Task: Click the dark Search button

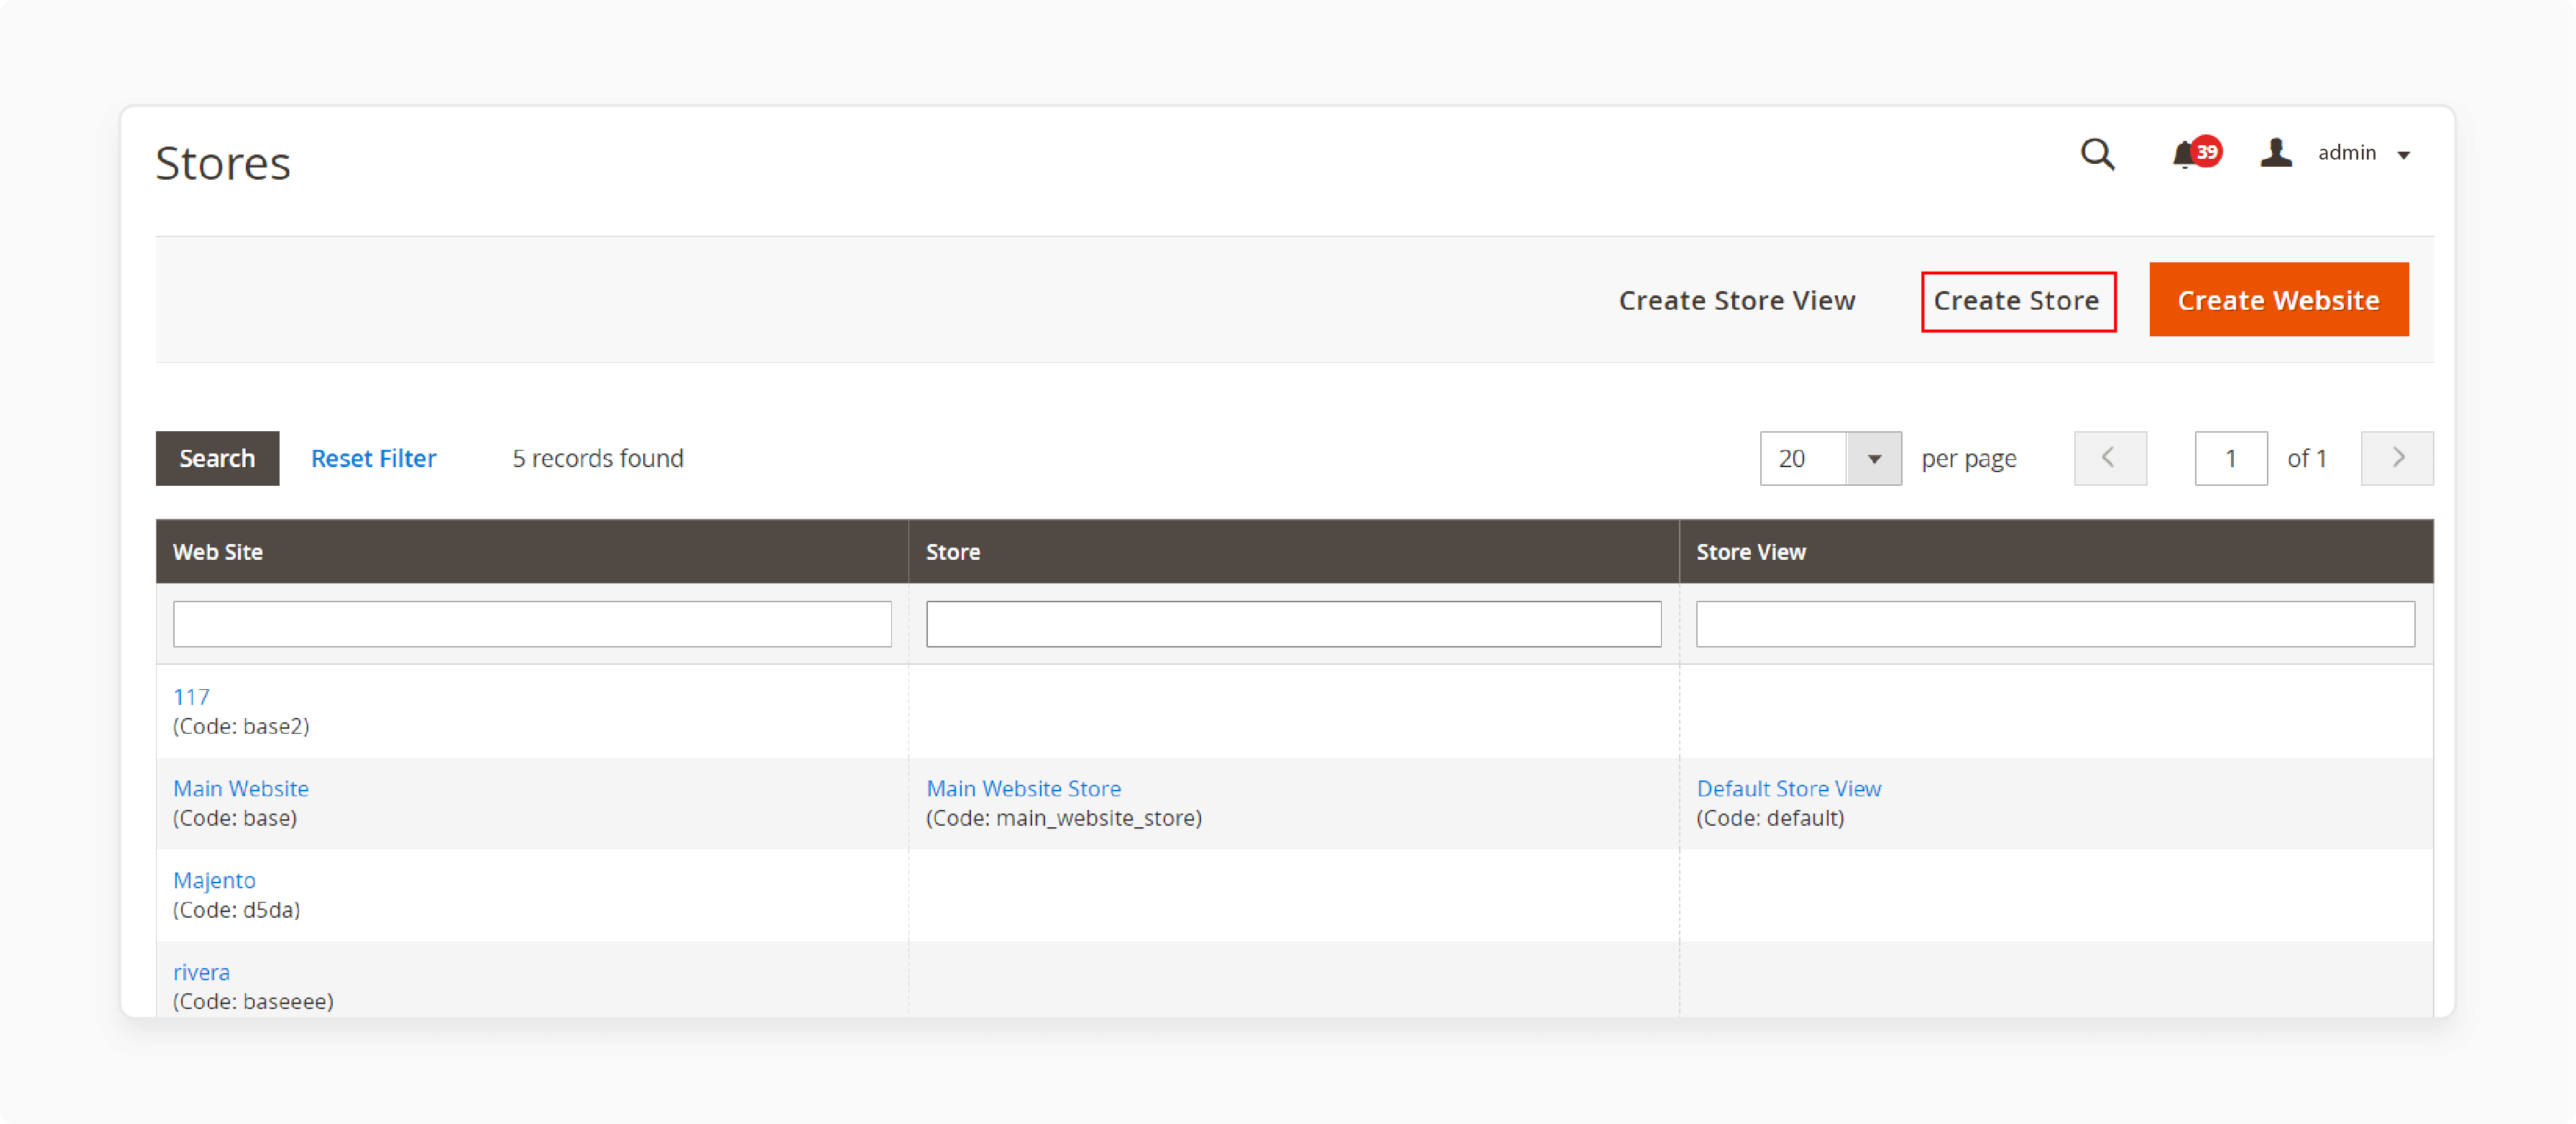Action: (x=217, y=458)
